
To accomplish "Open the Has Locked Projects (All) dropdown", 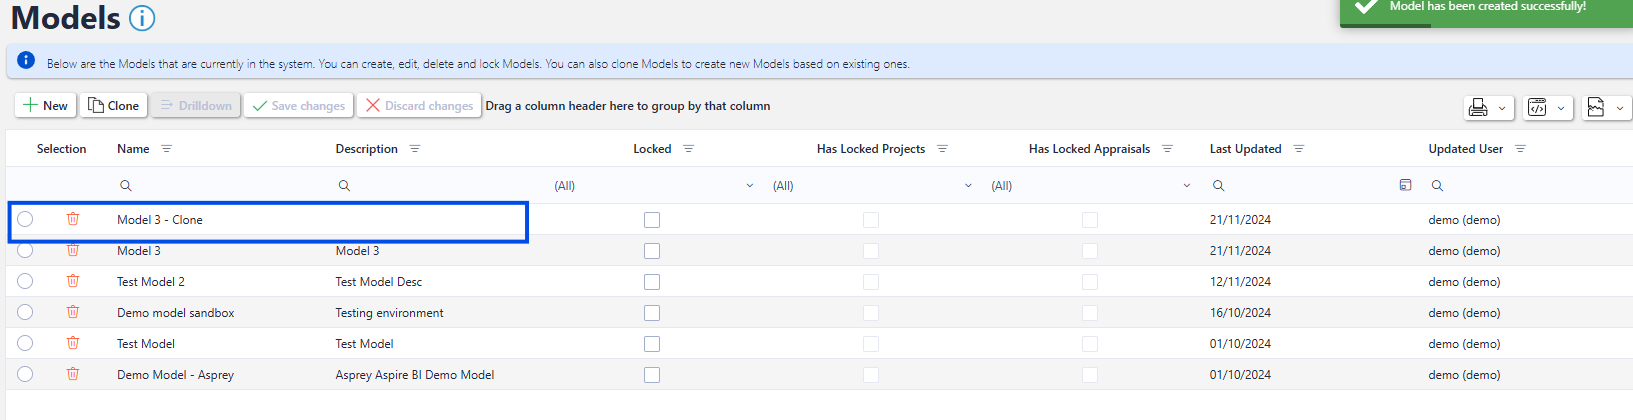I will pyautogui.click(x=967, y=186).
